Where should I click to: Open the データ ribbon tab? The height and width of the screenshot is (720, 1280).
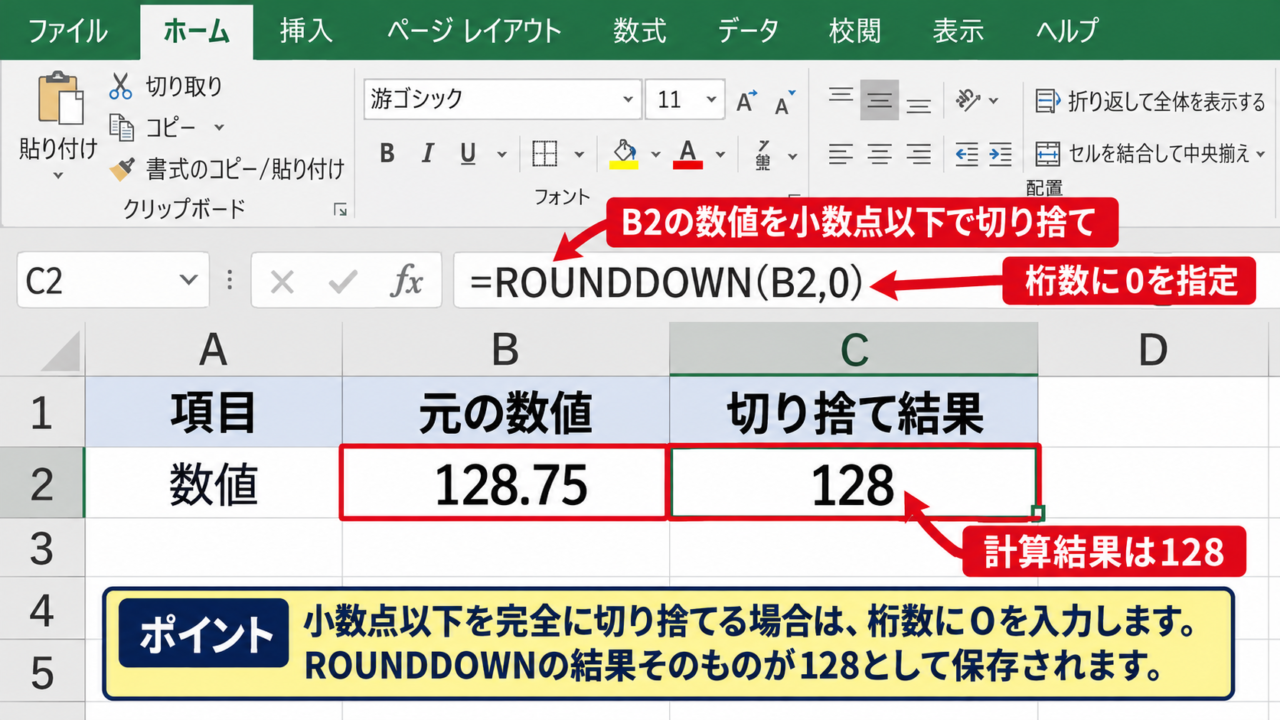coord(748,30)
